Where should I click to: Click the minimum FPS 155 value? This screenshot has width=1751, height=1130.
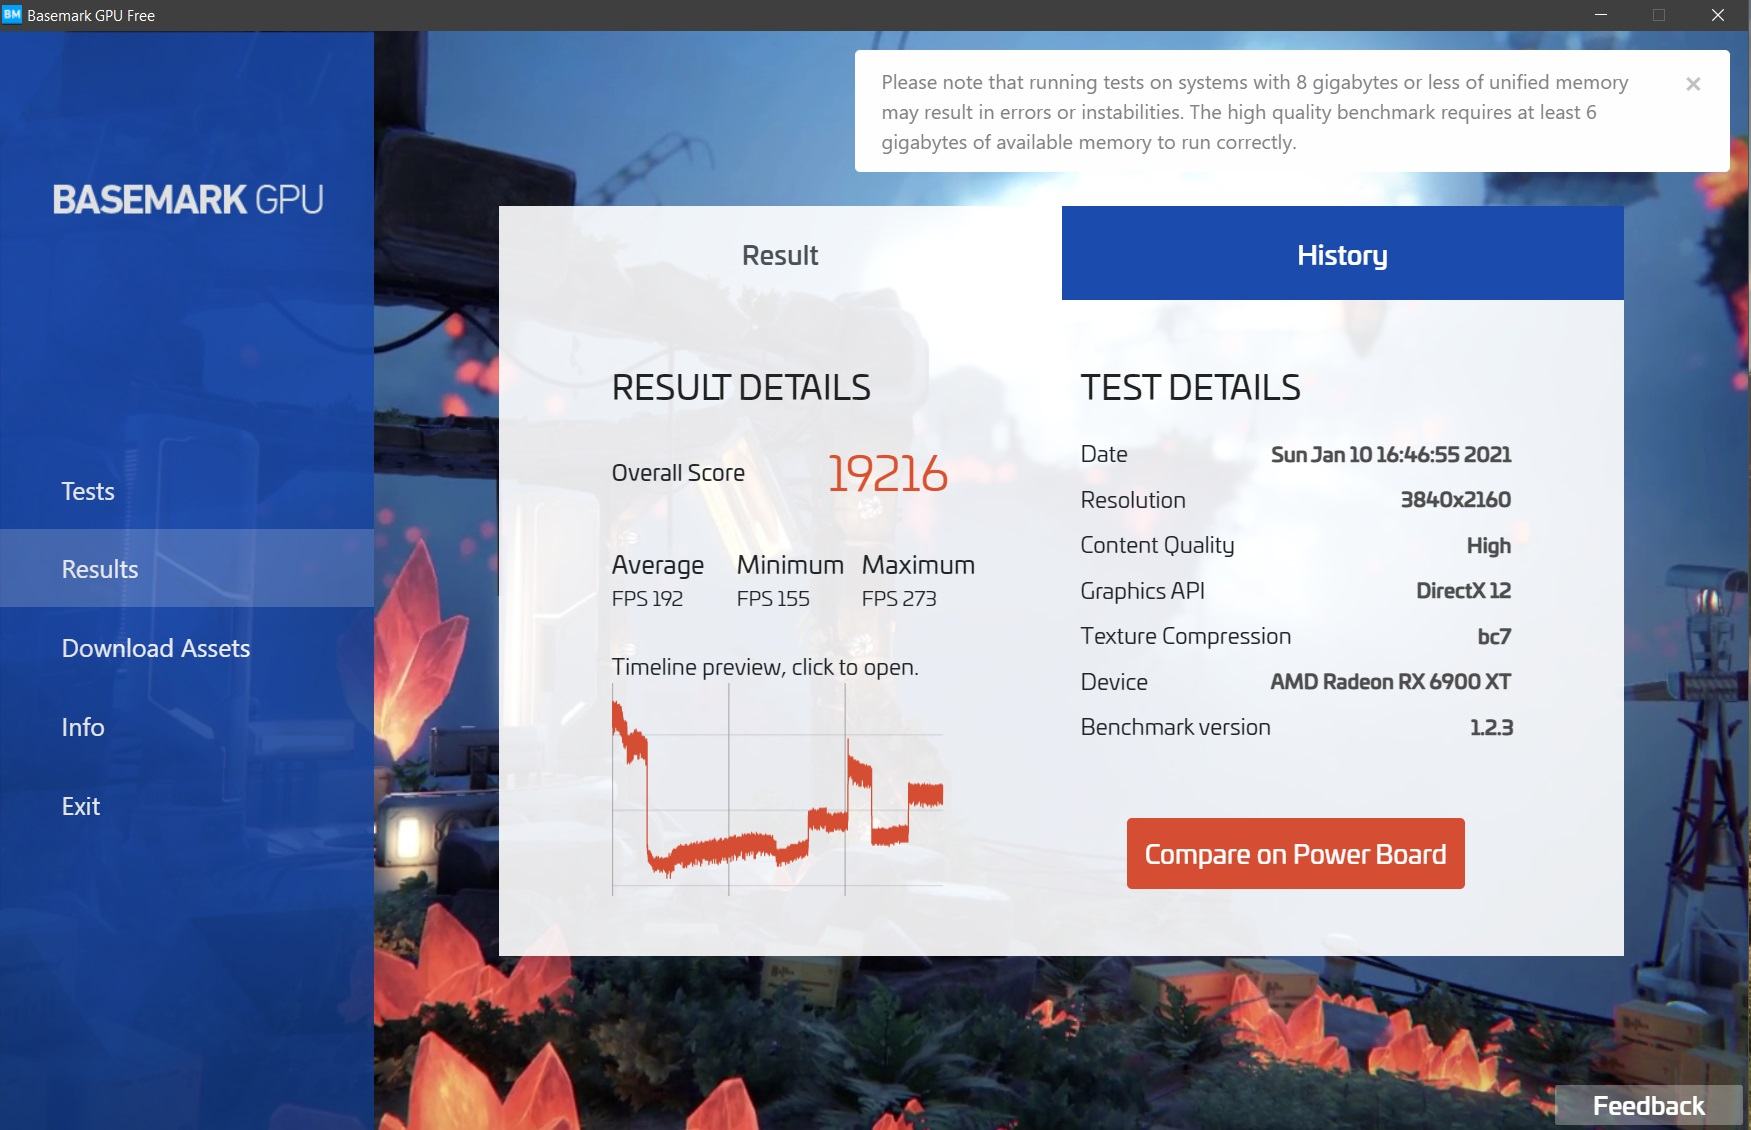pos(773,599)
